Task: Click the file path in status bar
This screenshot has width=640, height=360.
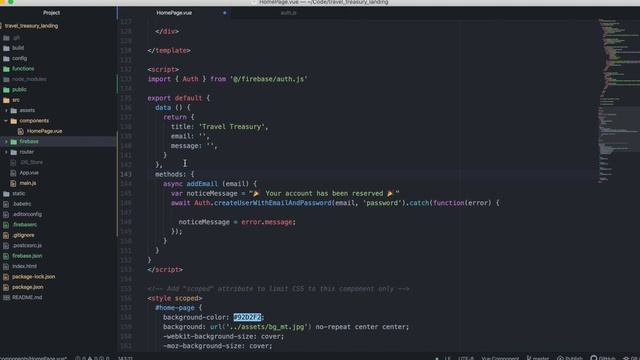Action: tap(33, 358)
